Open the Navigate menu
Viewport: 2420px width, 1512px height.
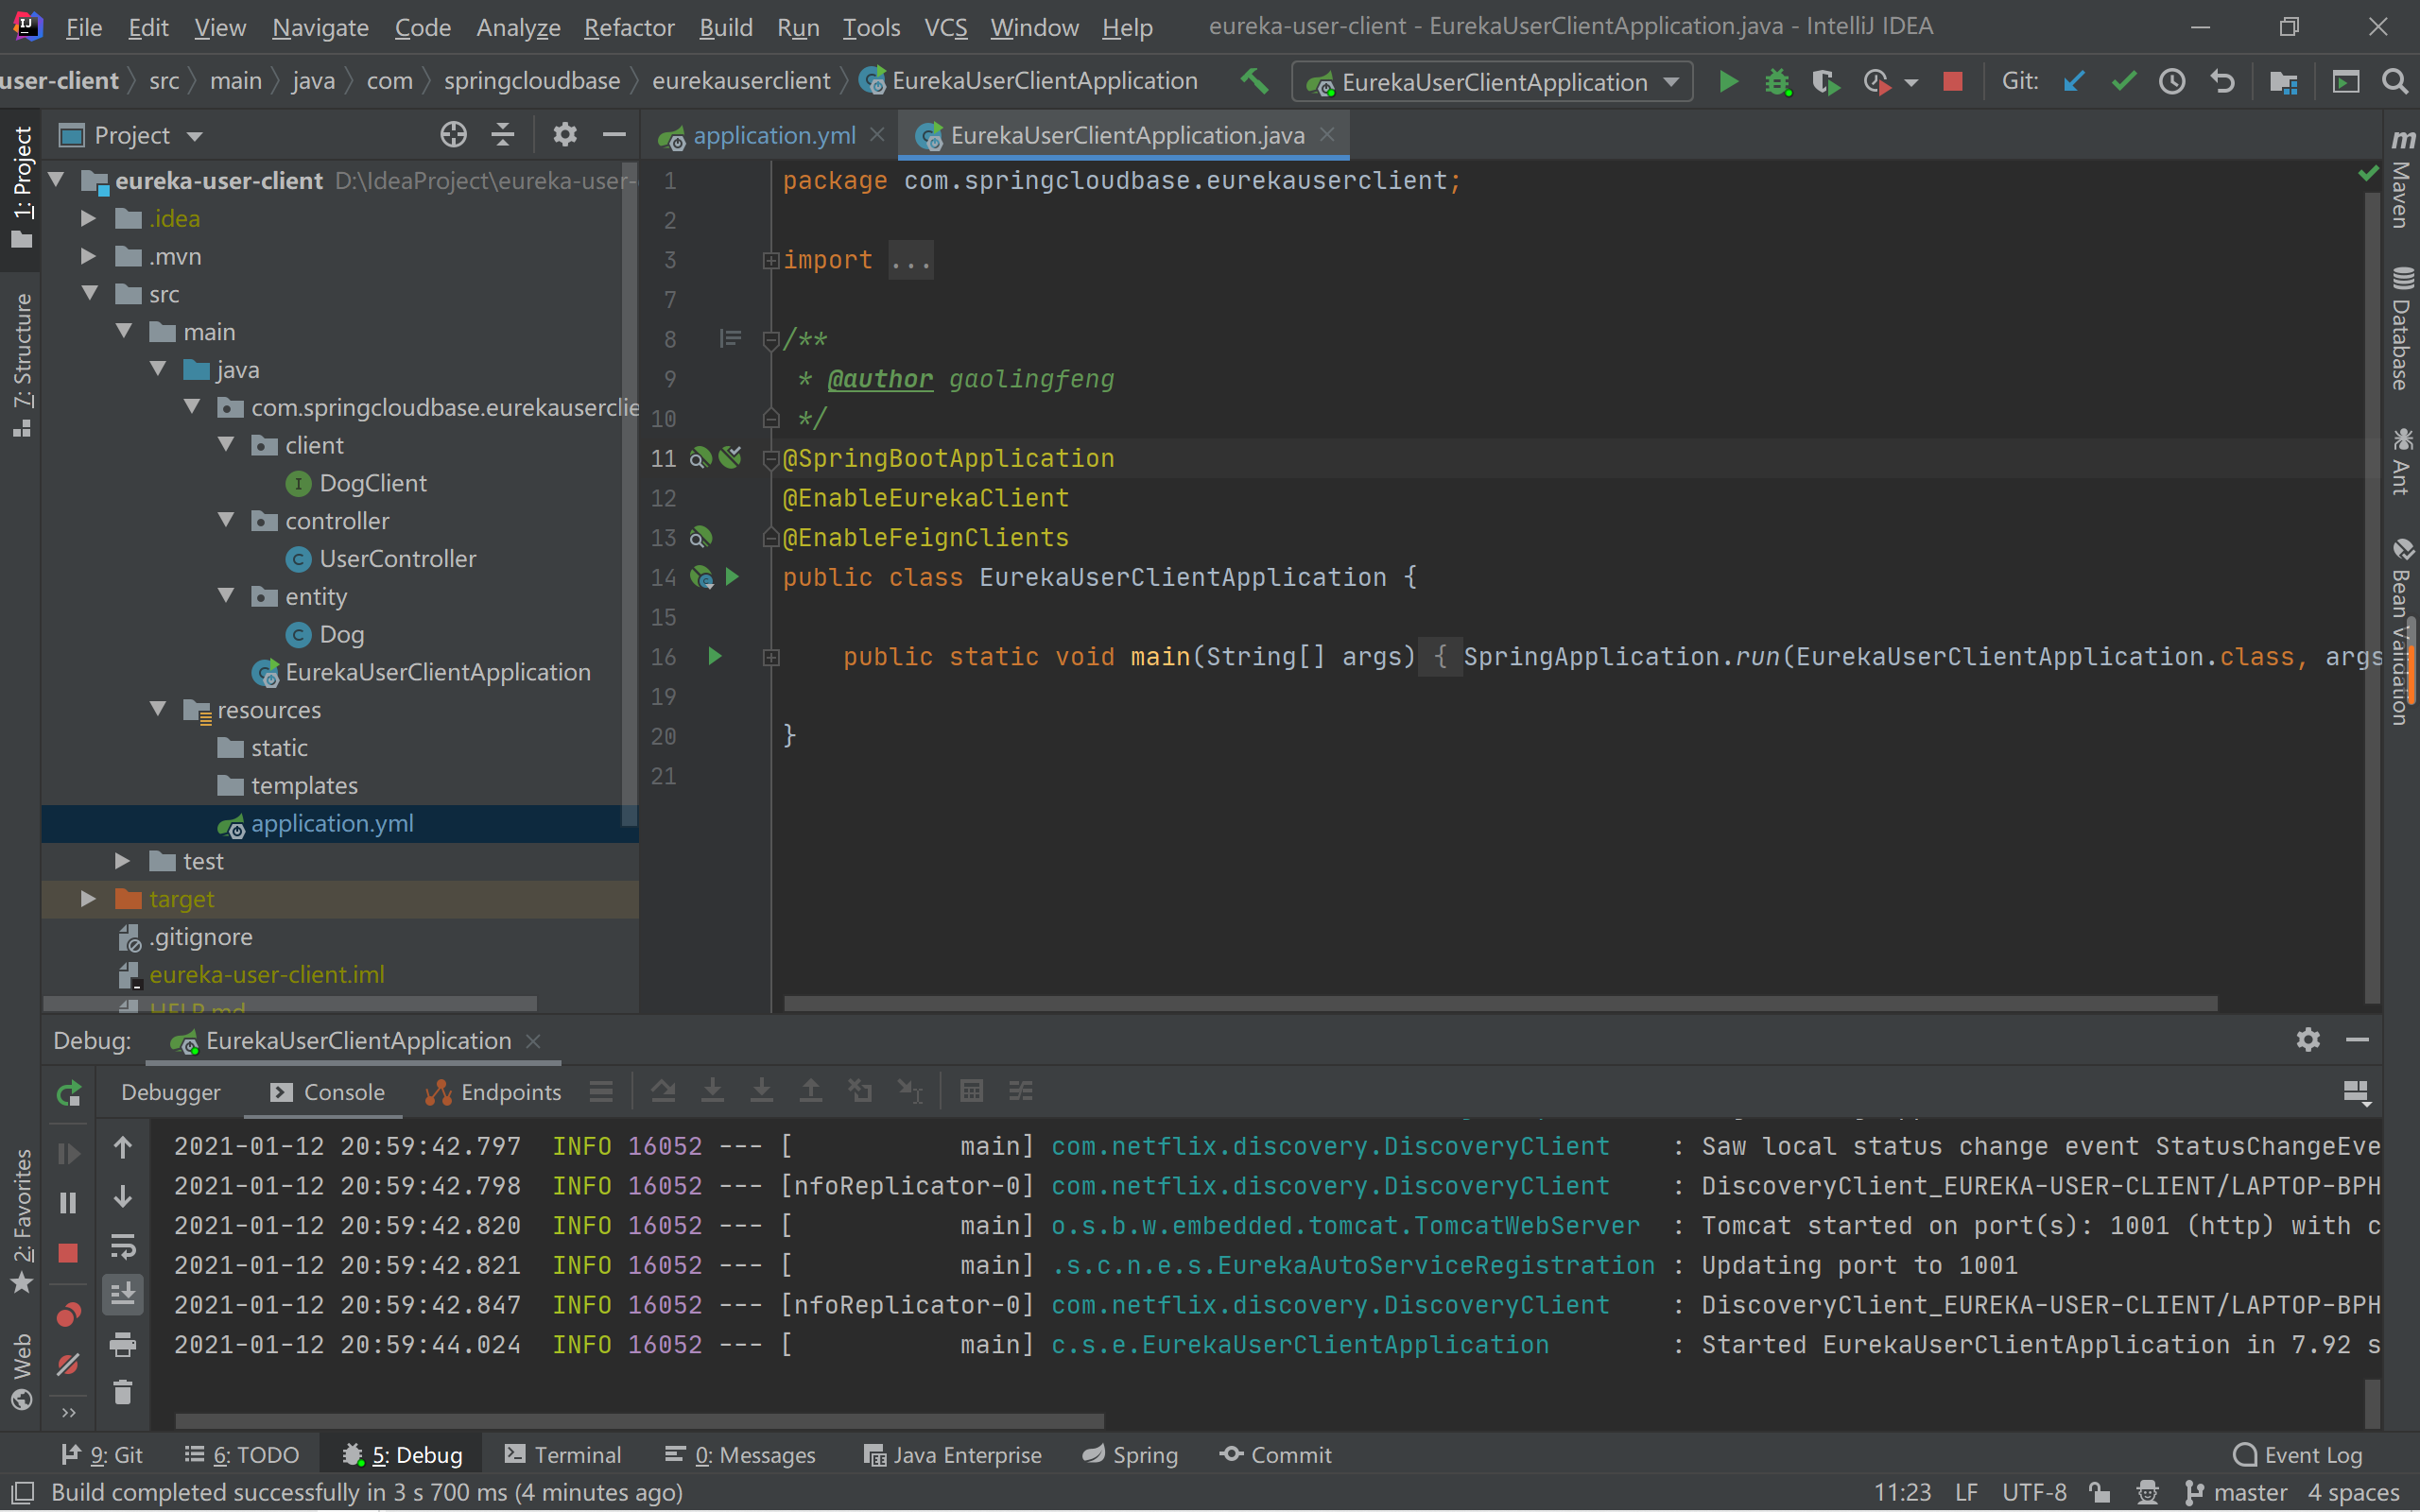[x=320, y=27]
